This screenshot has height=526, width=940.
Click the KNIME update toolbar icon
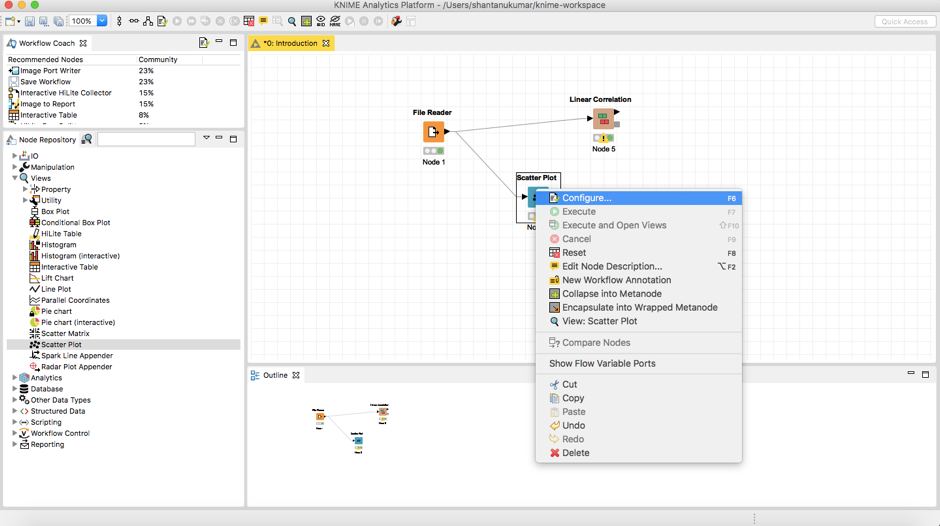(396, 21)
